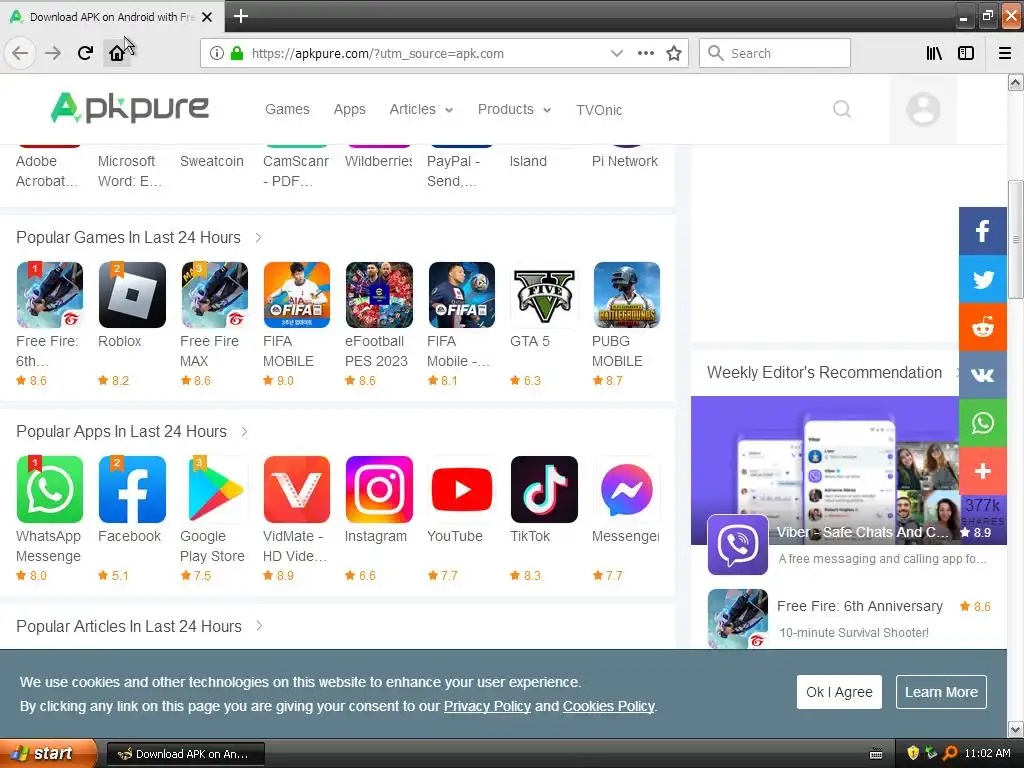Share page via VK sidebar button

(983, 375)
